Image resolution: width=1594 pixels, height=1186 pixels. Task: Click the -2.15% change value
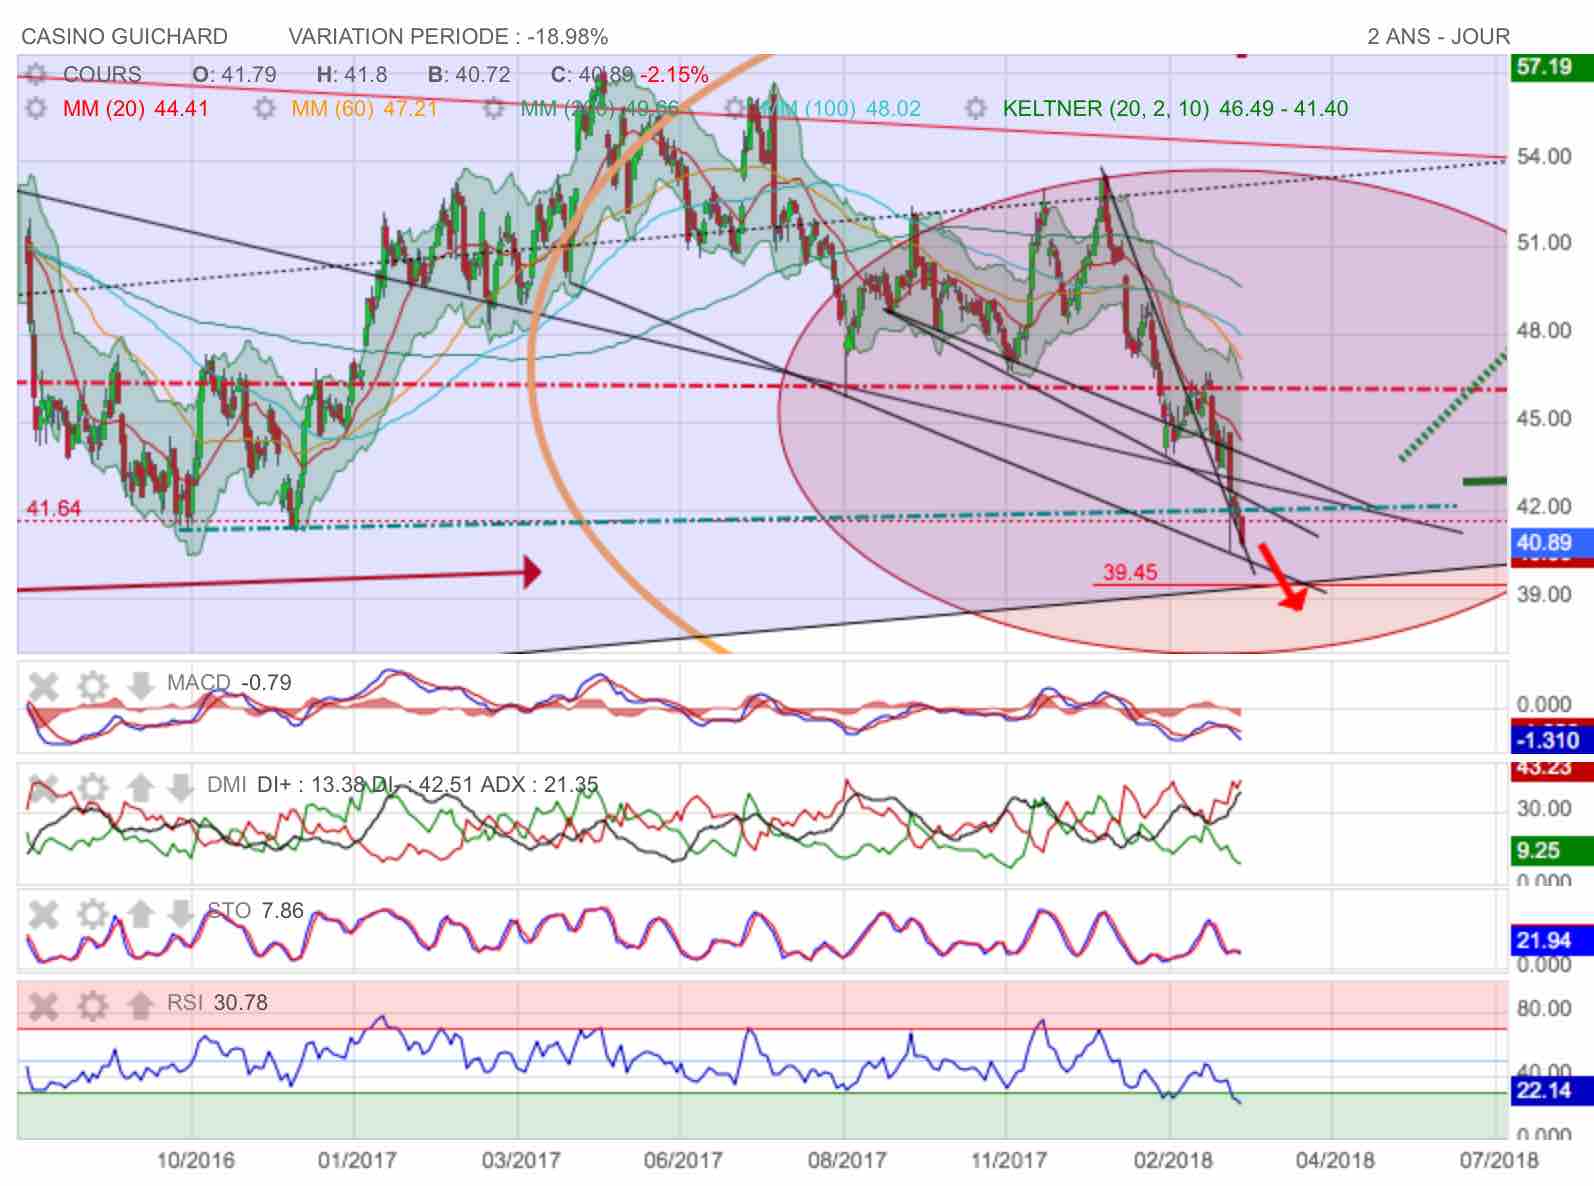674,75
